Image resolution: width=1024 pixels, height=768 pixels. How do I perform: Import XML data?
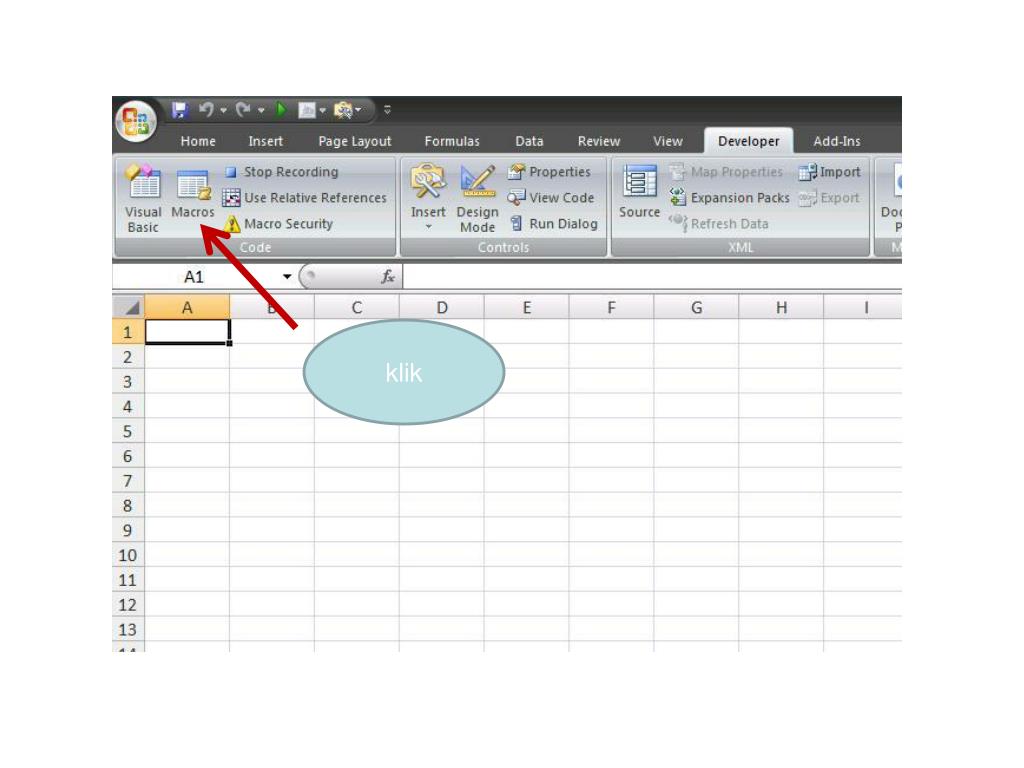829,172
